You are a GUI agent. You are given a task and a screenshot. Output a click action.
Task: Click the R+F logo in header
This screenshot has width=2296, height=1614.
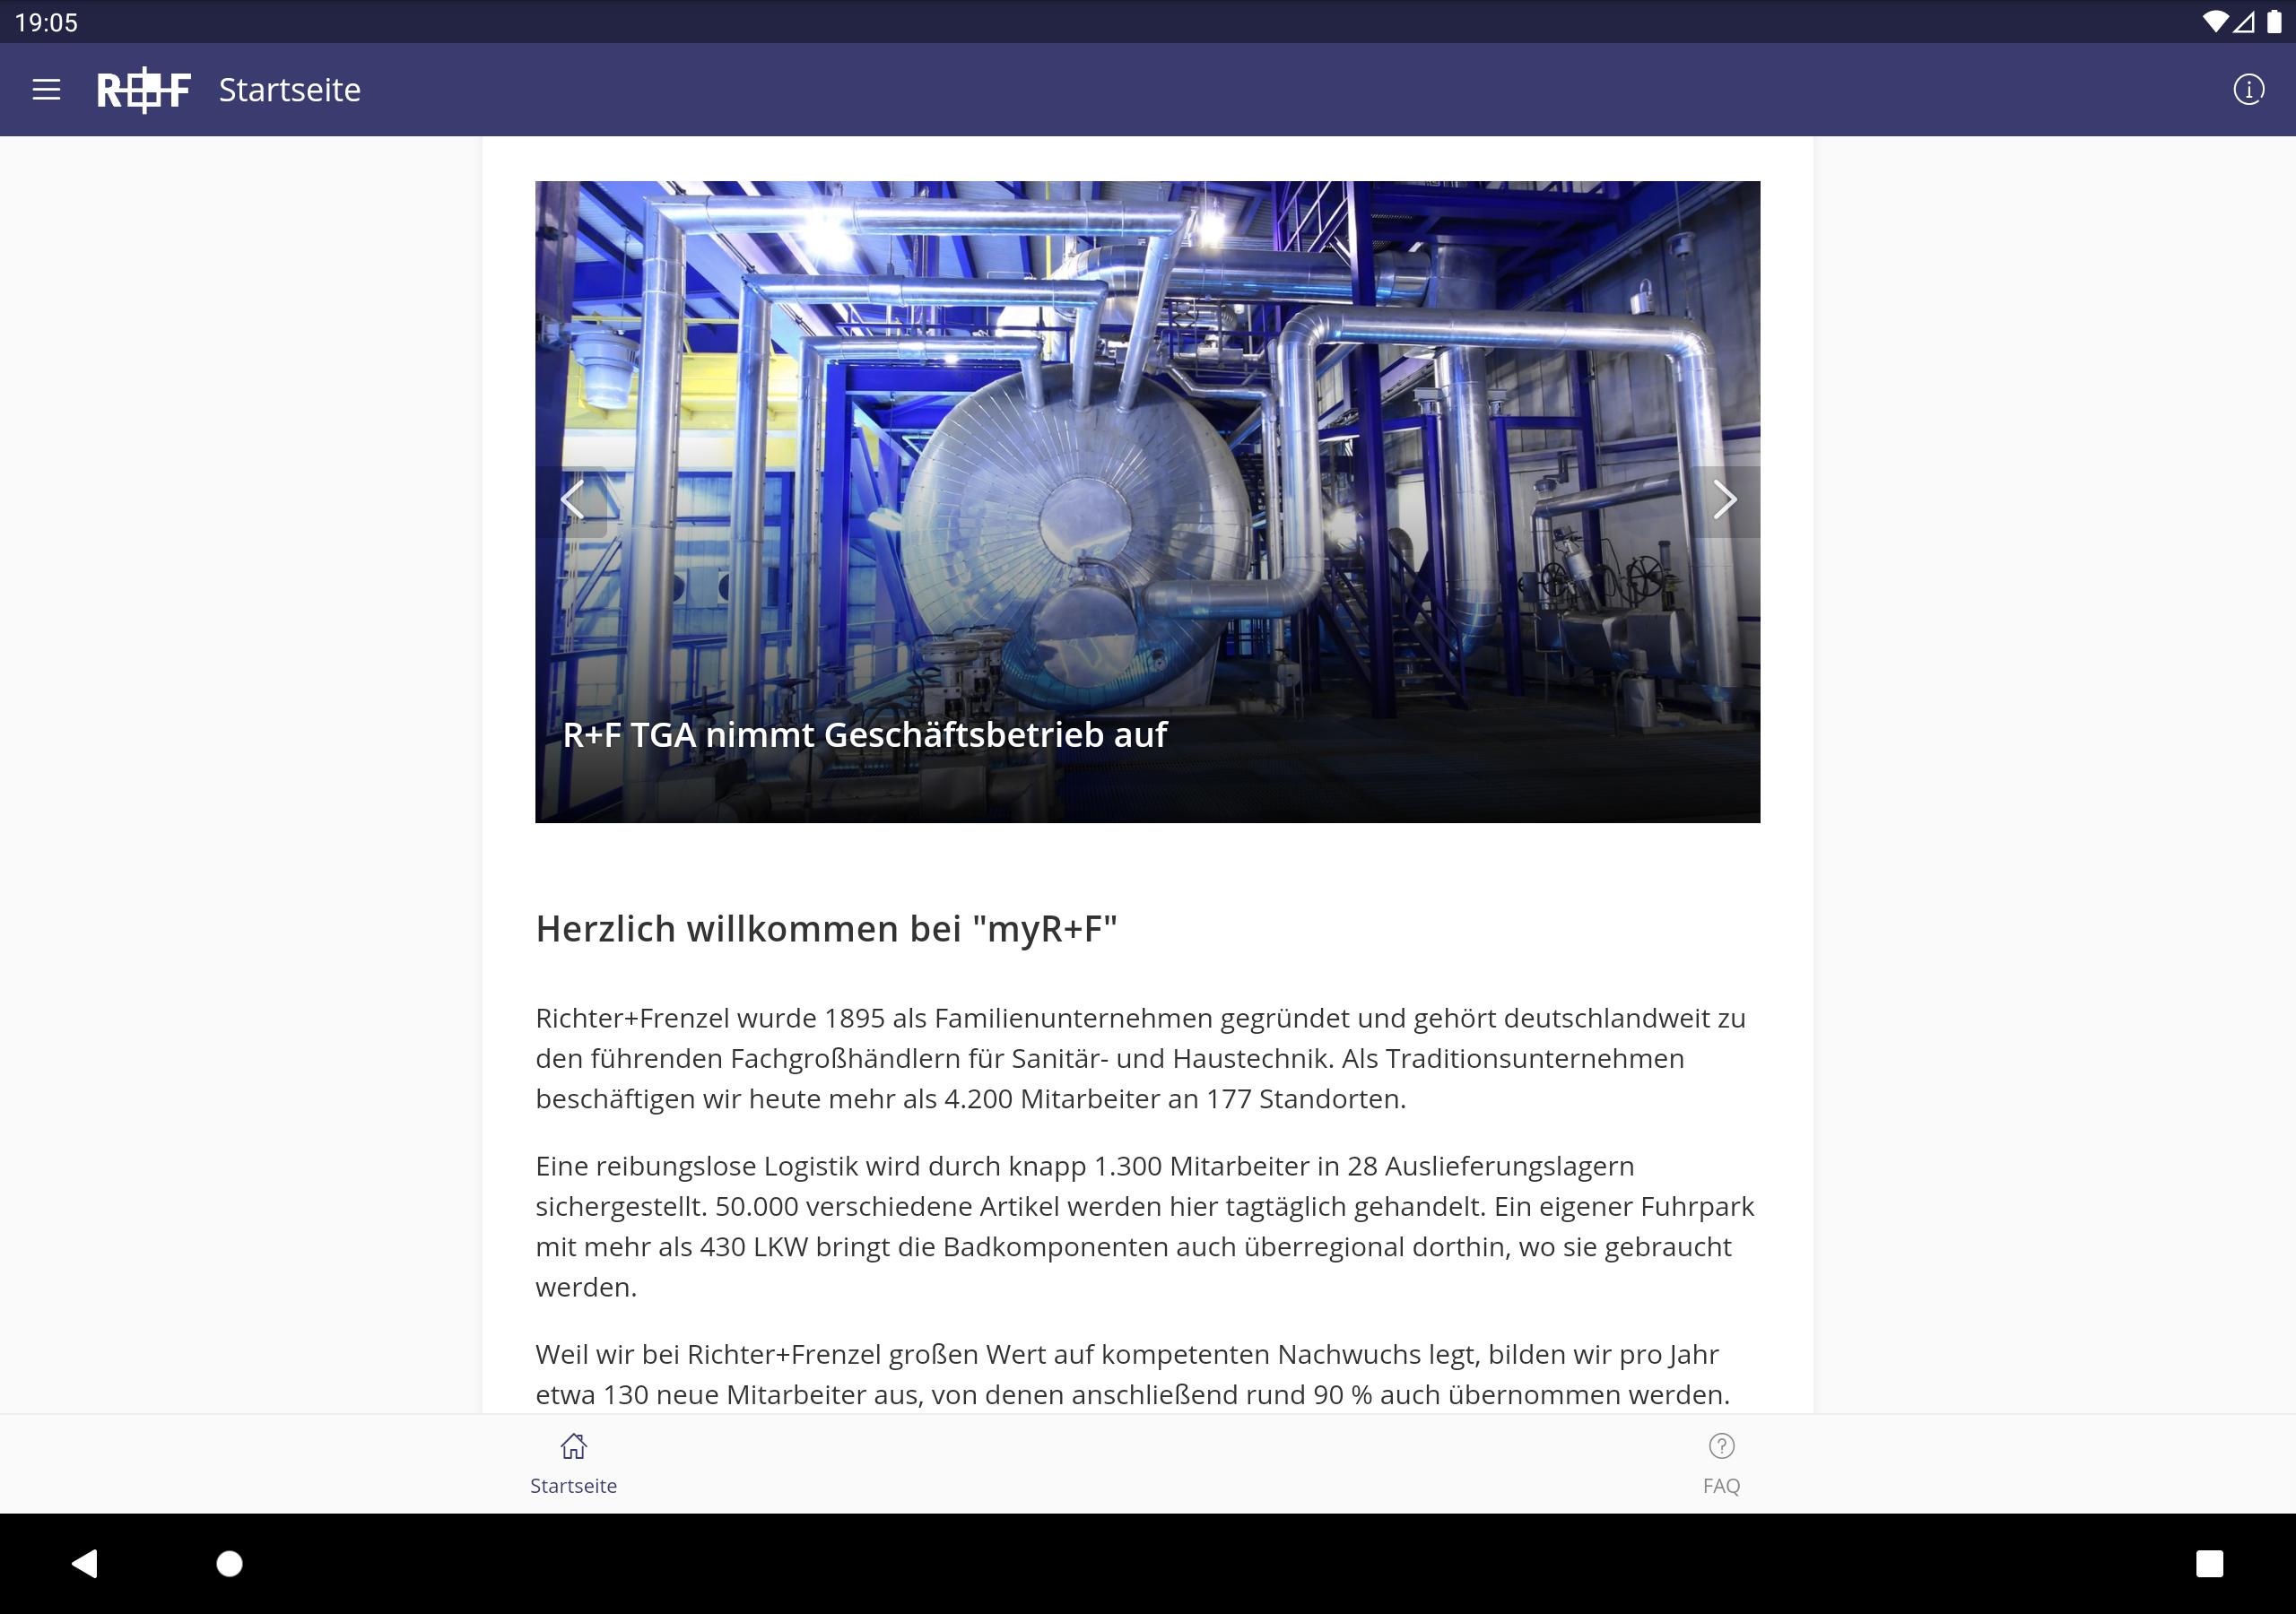[144, 90]
